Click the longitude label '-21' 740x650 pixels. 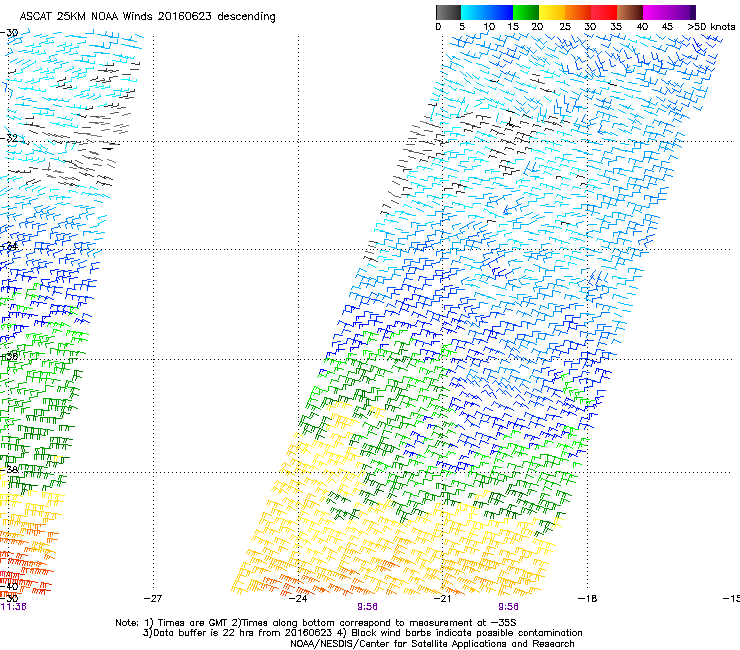point(442,599)
